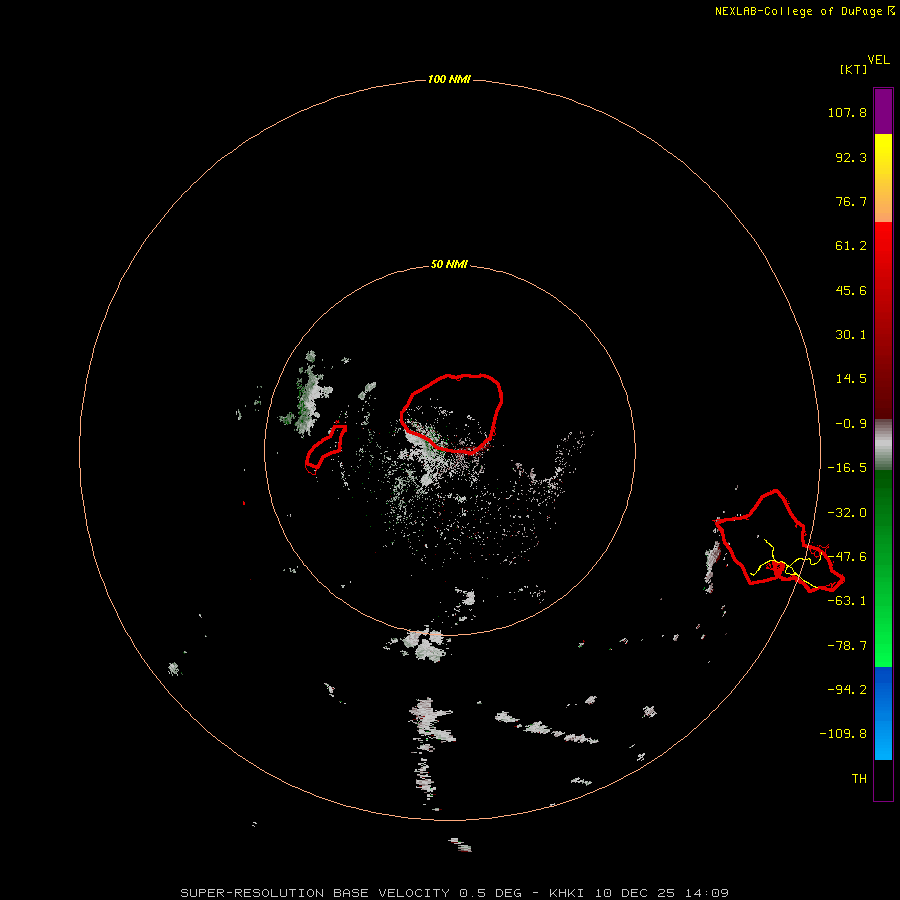Click the [KT] units label
Image resolution: width=900 pixels, height=900 pixels.
854,69
